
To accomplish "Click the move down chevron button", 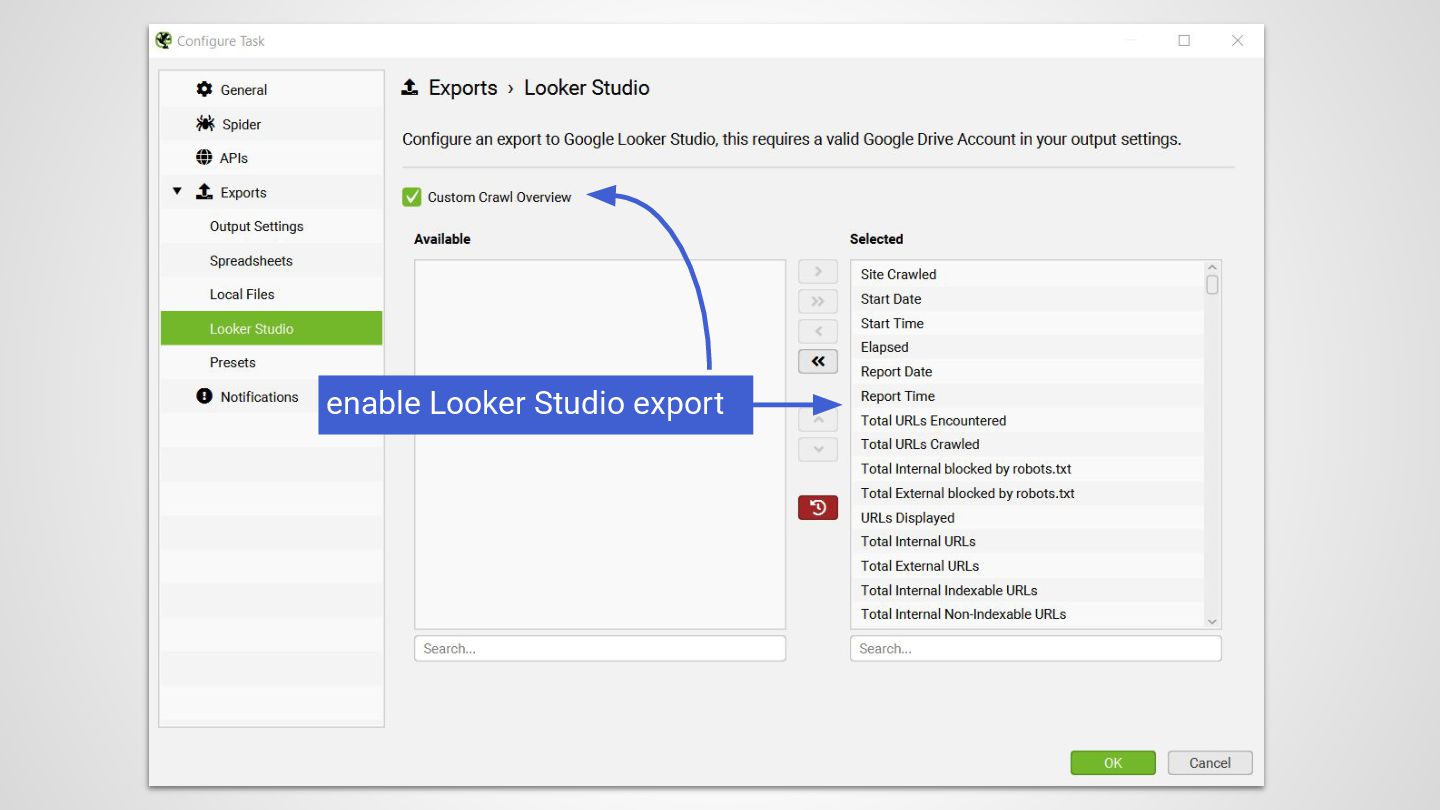I will click(818, 449).
